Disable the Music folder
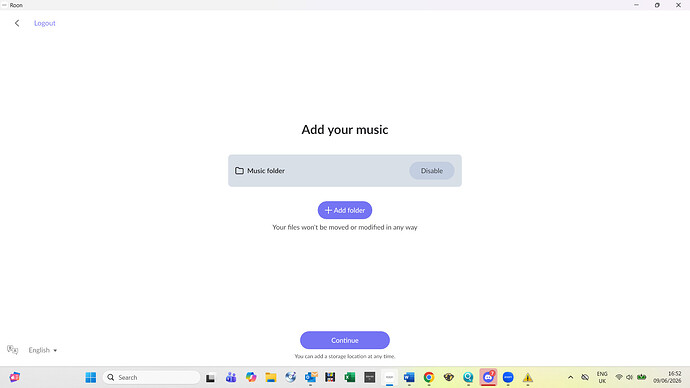690x388 pixels. pos(431,171)
